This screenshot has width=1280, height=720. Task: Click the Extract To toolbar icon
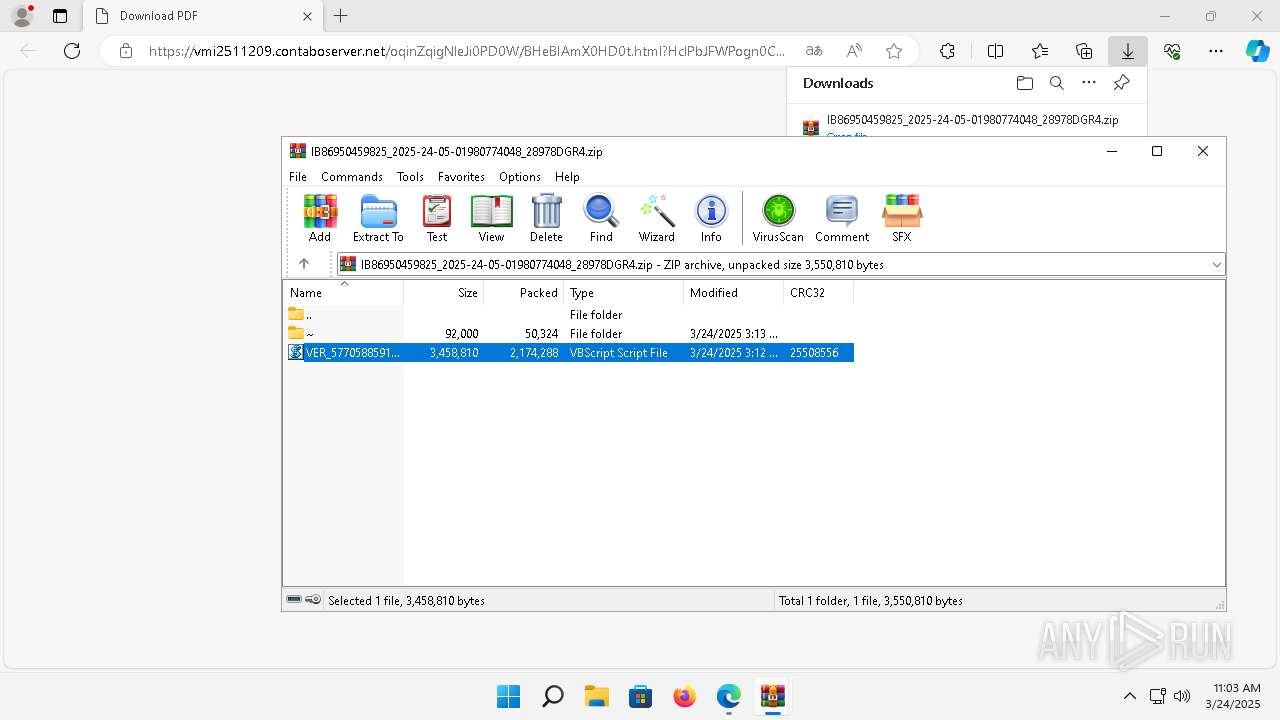point(378,218)
